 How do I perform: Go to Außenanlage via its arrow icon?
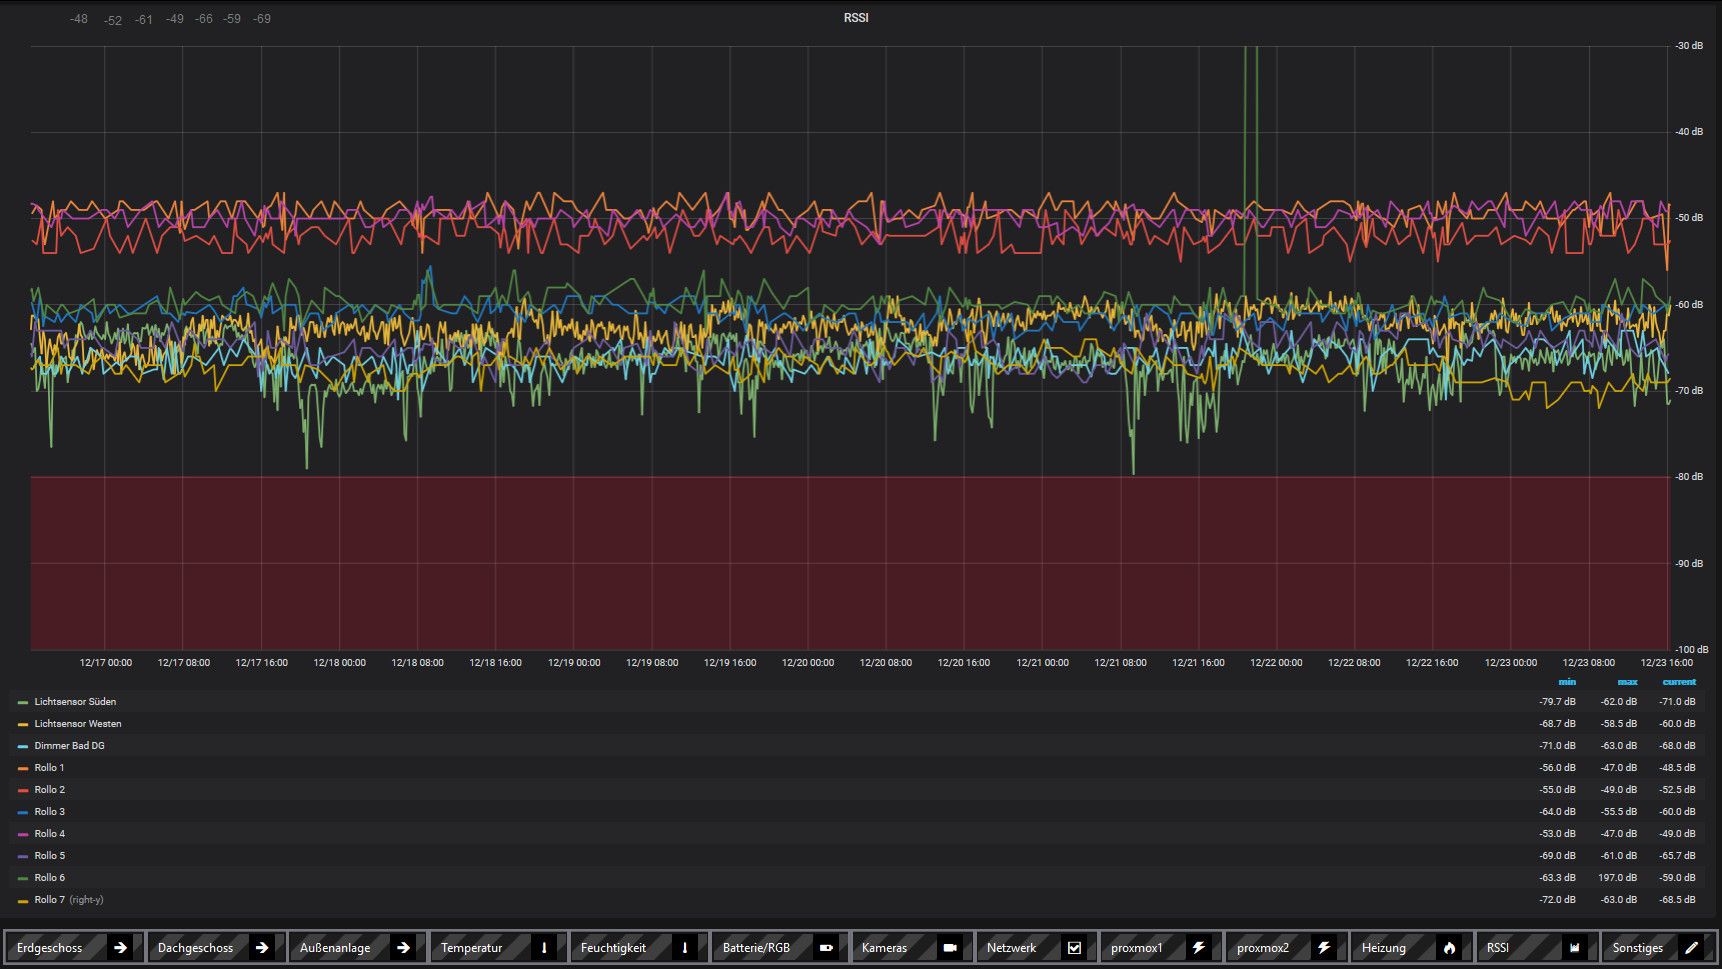tap(403, 948)
